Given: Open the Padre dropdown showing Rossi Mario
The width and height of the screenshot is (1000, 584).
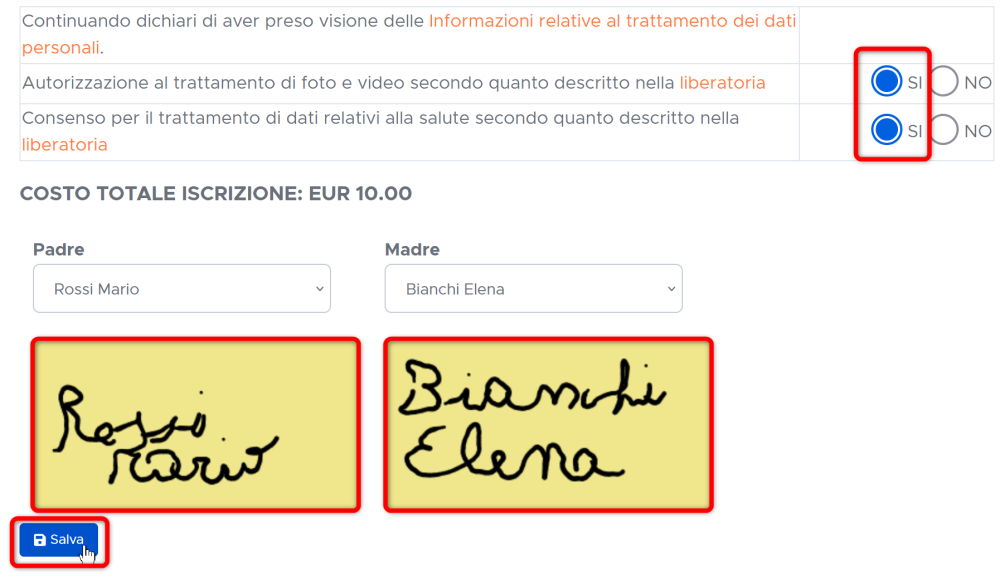Looking at the screenshot, I should [182, 289].
